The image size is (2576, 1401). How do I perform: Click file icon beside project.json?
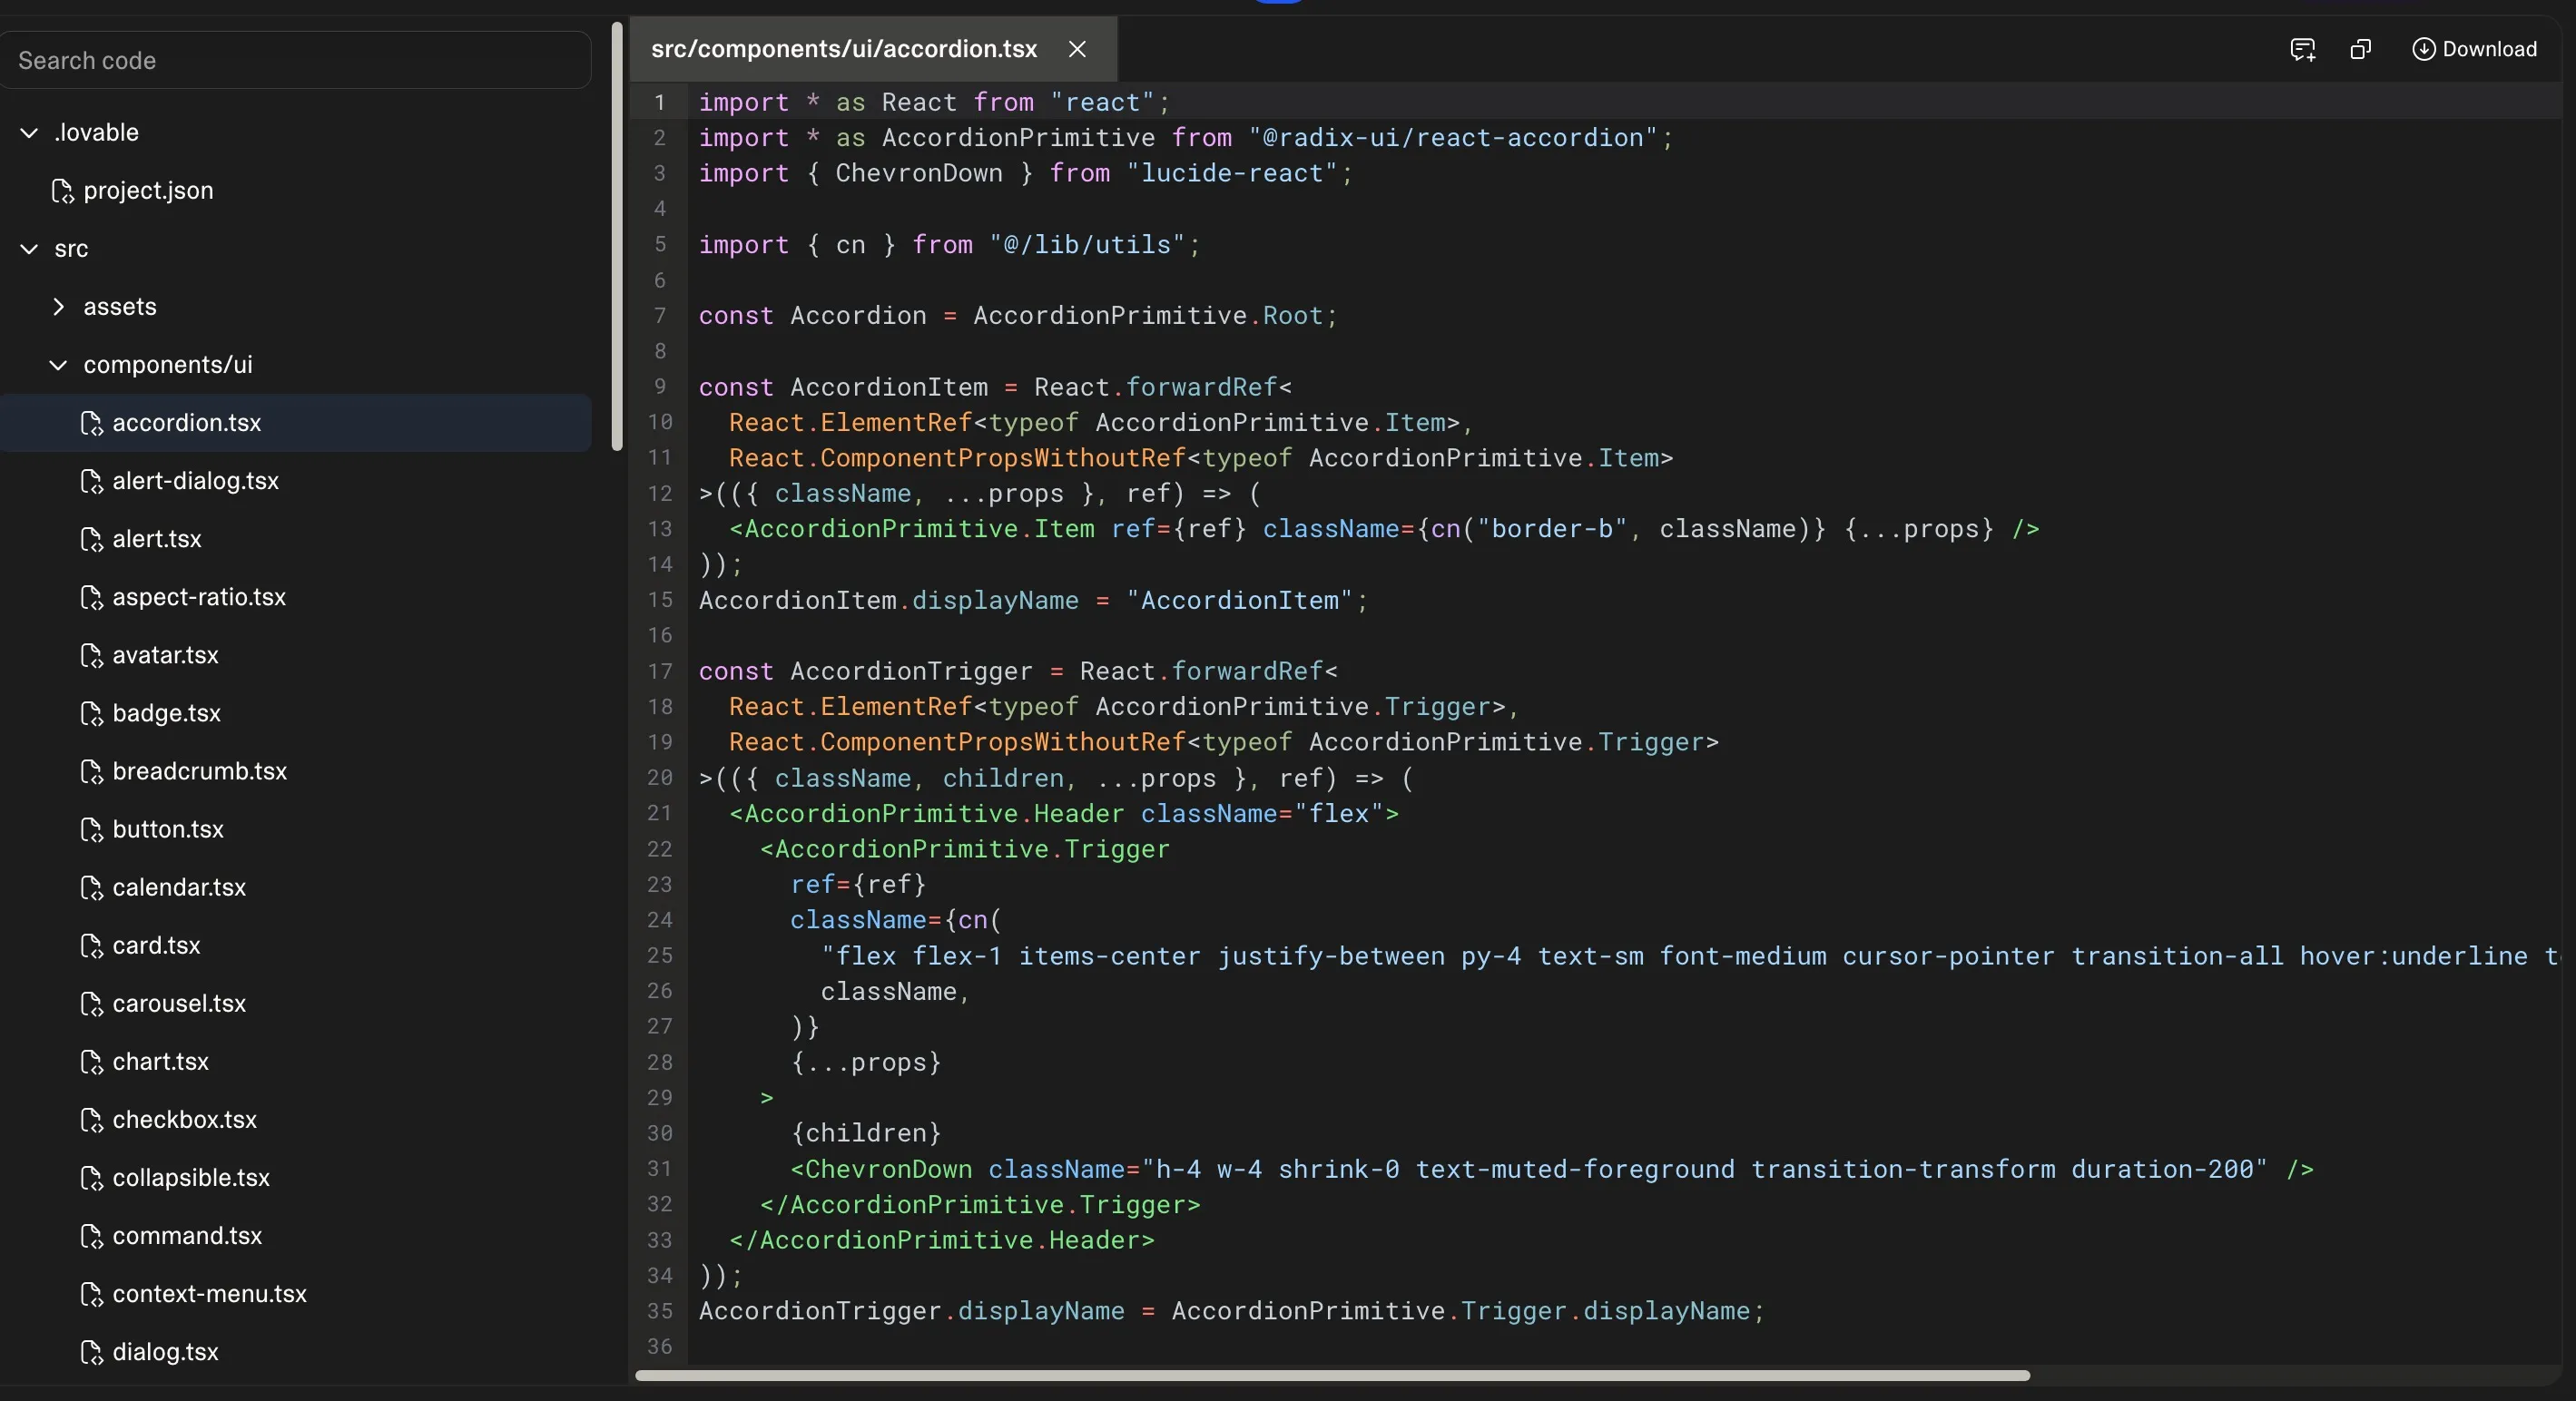click(62, 191)
